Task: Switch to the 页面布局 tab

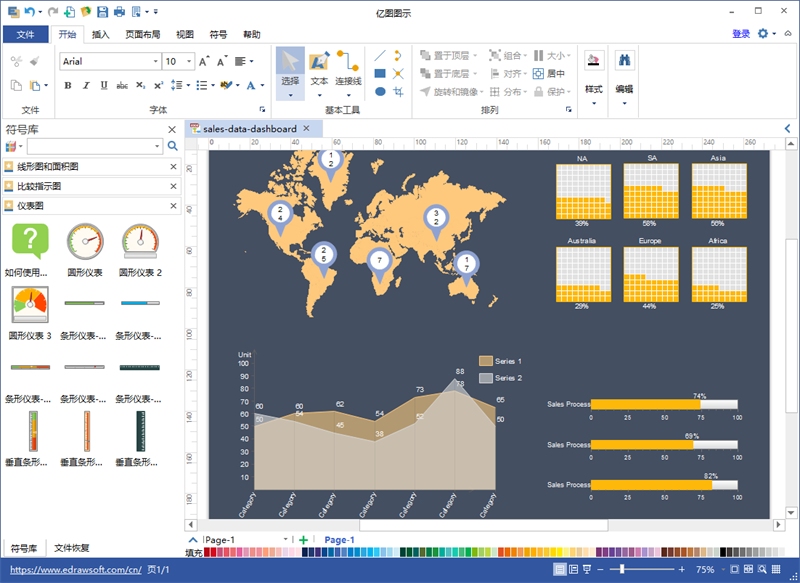Action: coord(143,34)
